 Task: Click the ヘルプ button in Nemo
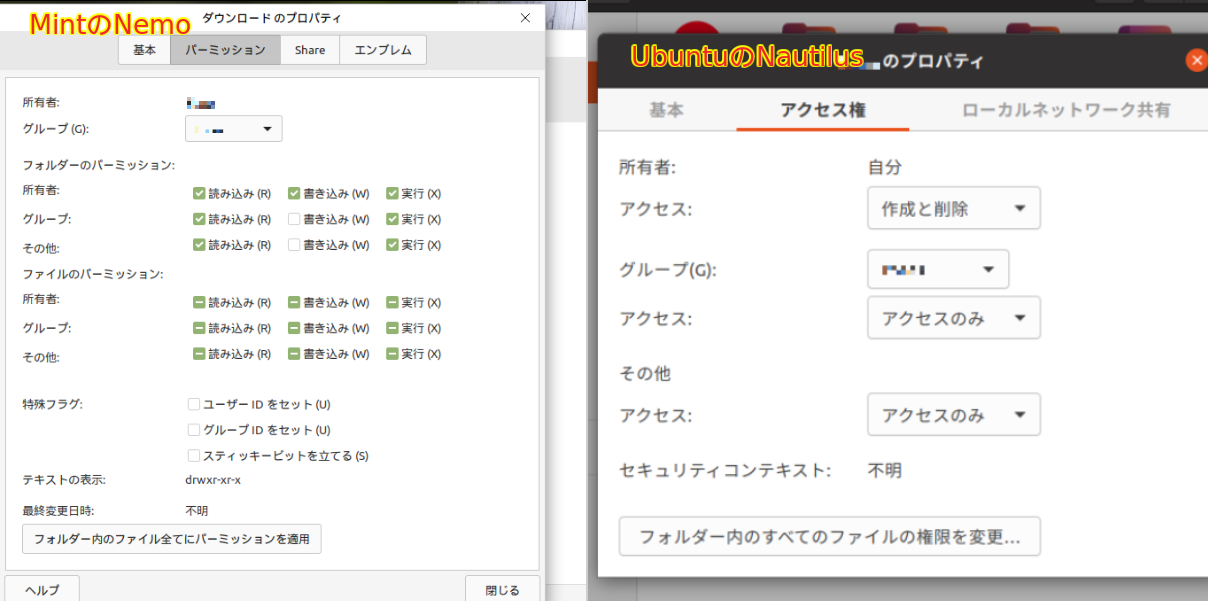(x=42, y=590)
